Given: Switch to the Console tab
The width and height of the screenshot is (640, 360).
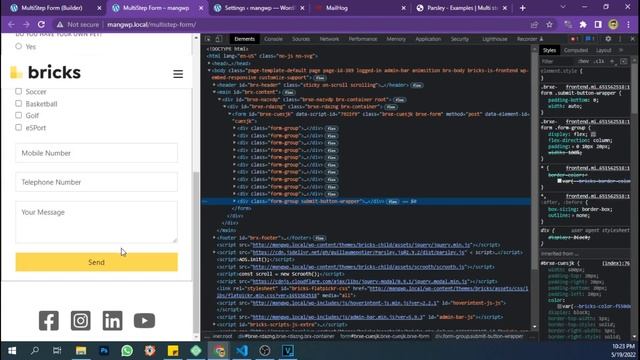Looking at the screenshot, I should tap(273, 39).
